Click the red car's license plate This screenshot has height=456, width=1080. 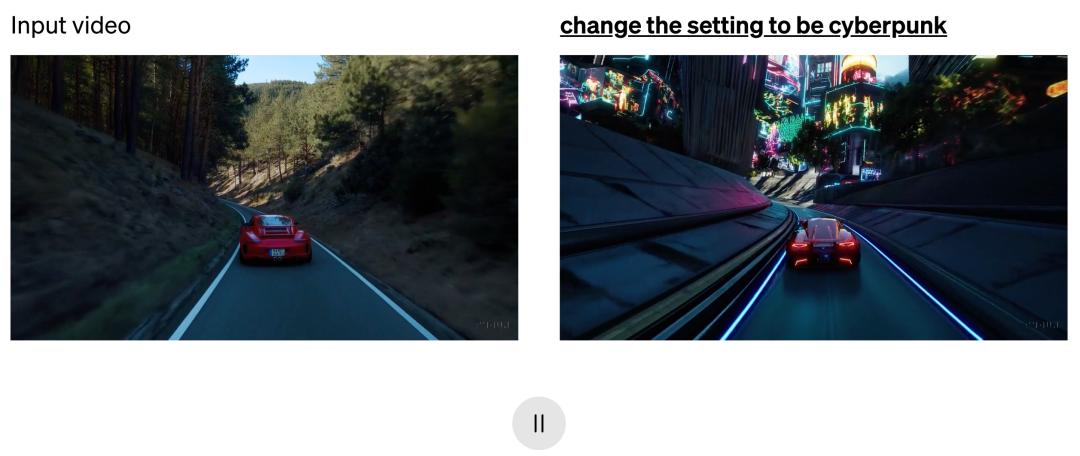click(277, 253)
